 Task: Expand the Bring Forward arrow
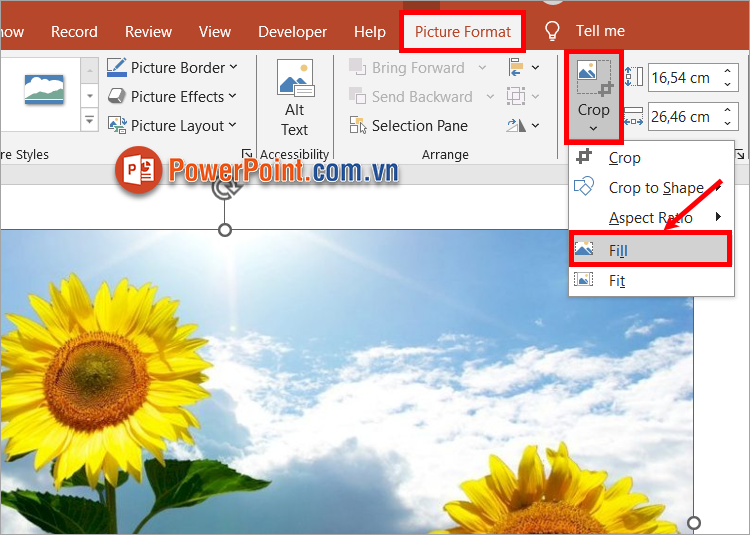pyautogui.click(x=482, y=67)
